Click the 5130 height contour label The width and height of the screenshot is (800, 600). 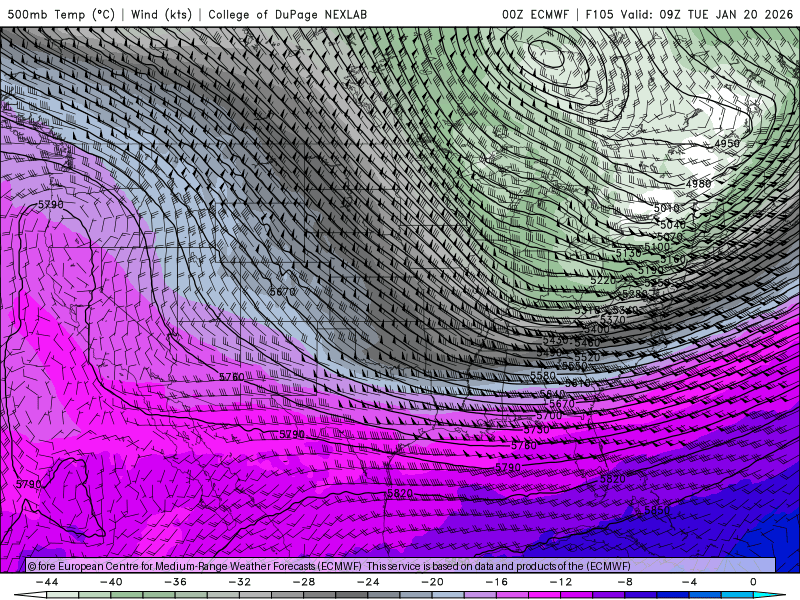(x=628, y=253)
